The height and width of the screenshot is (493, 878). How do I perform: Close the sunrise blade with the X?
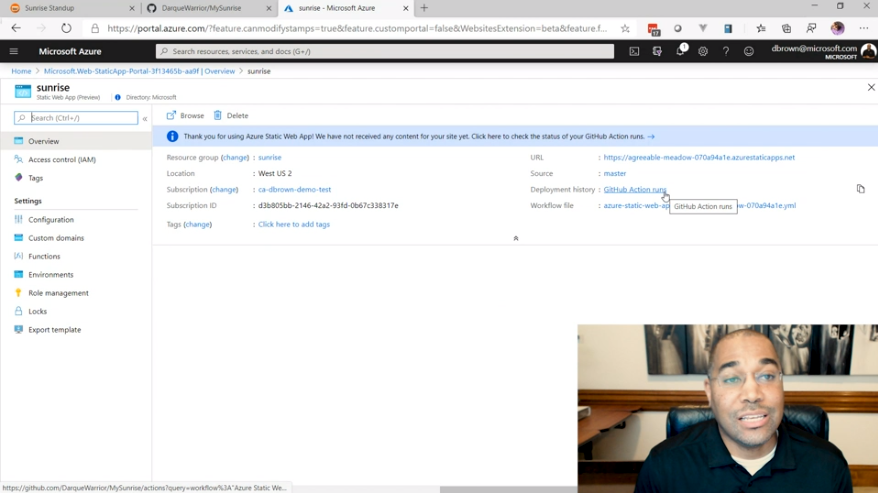coord(871,87)
